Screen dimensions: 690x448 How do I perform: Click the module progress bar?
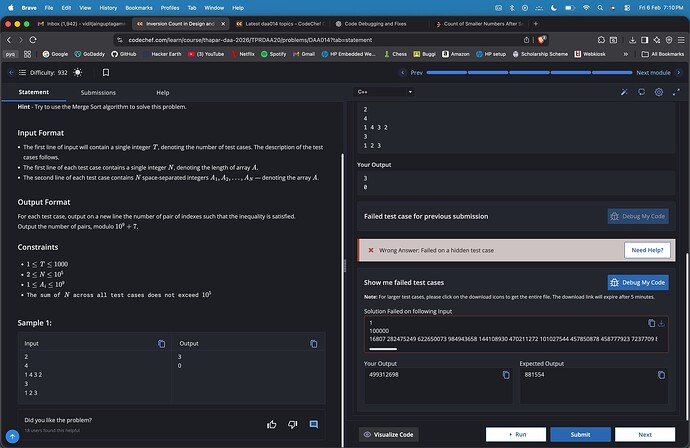[529, 73]
